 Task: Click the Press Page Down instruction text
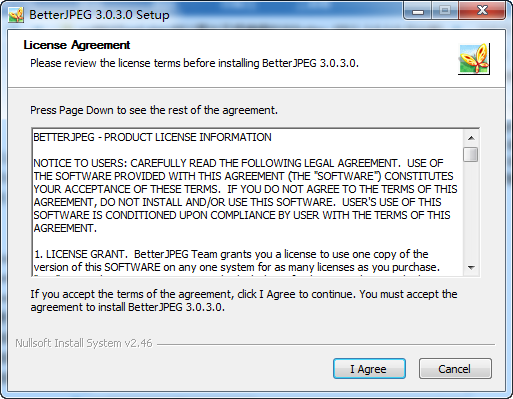tap(154, 110)
